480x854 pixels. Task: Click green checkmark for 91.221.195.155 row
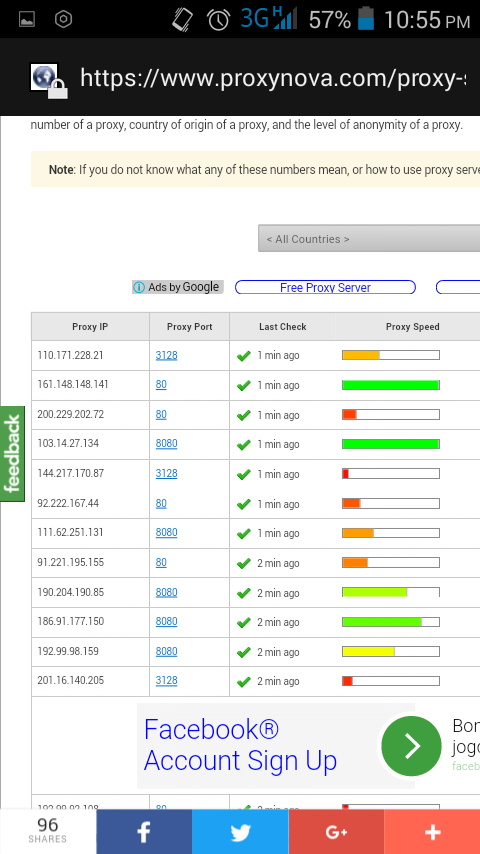coord(244,564)
